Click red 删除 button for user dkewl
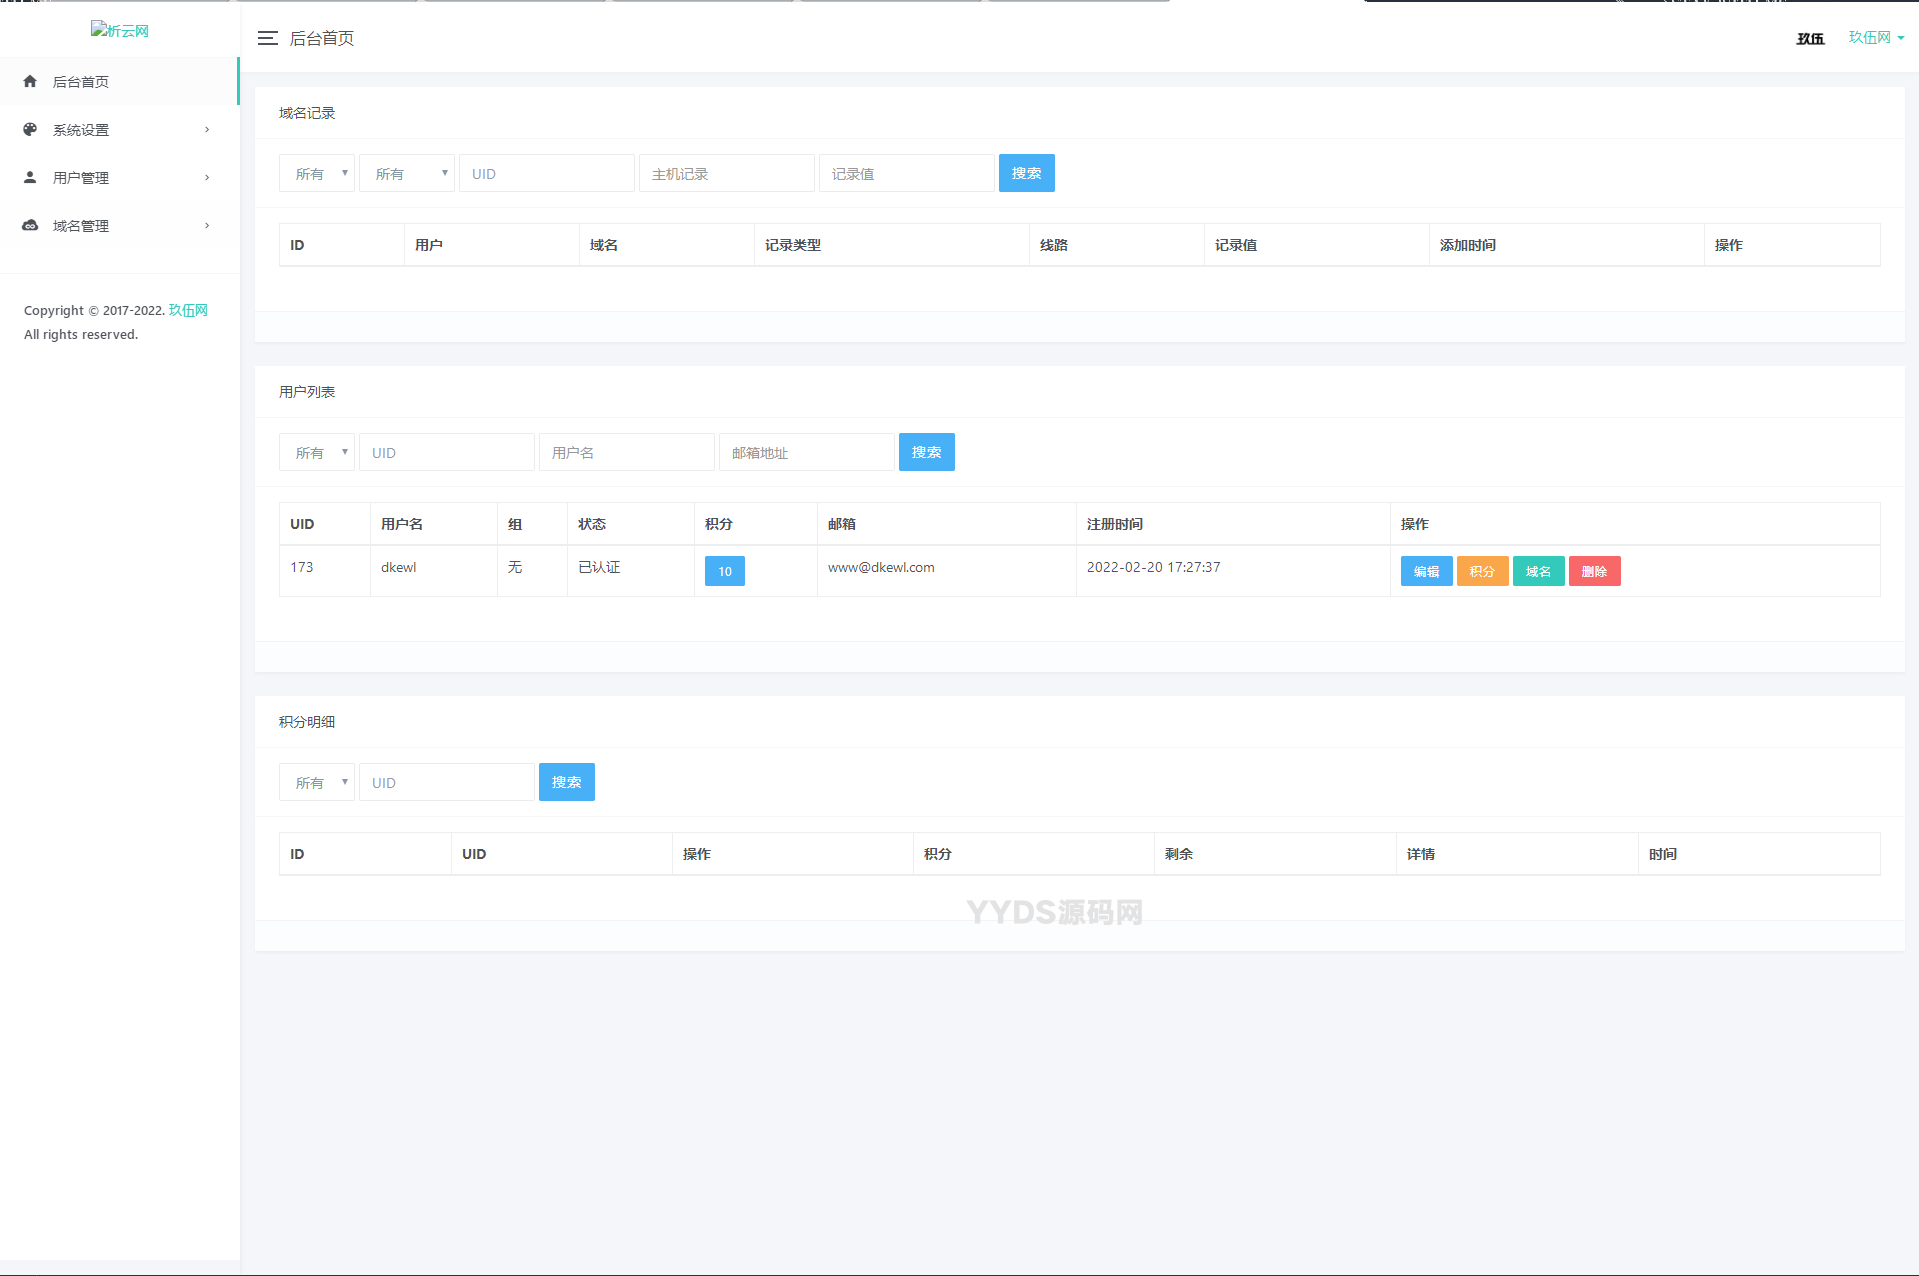 1594,571
